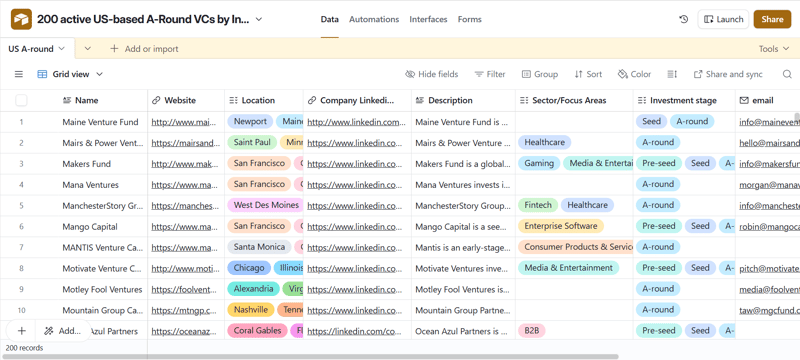Open Motley Fool Ventures website link
The width and height of the screenshot is (800, 360).
[x=185, y=290]
